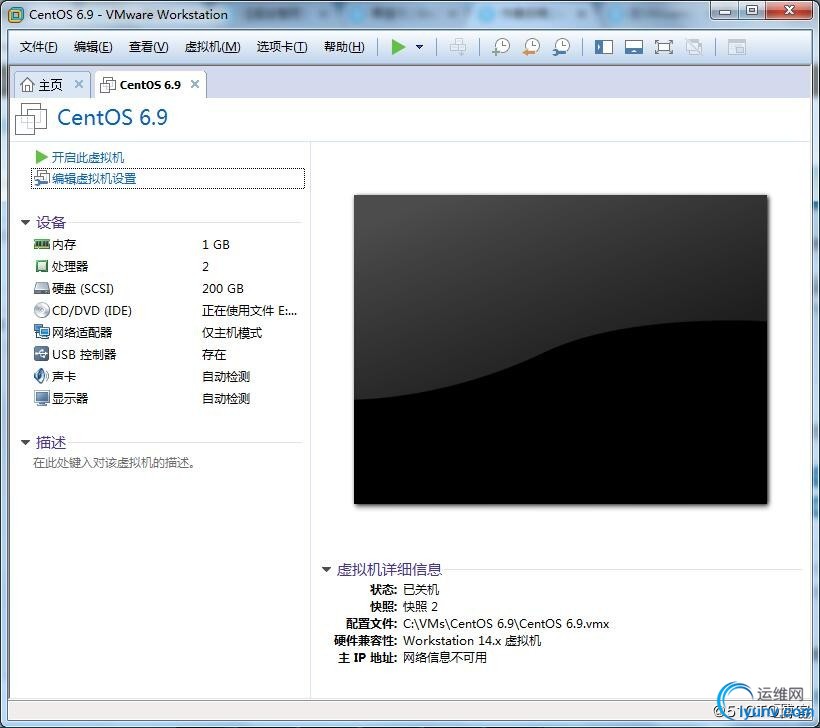Click the CD/DVD (IDE) disc icon

(41, 310)
